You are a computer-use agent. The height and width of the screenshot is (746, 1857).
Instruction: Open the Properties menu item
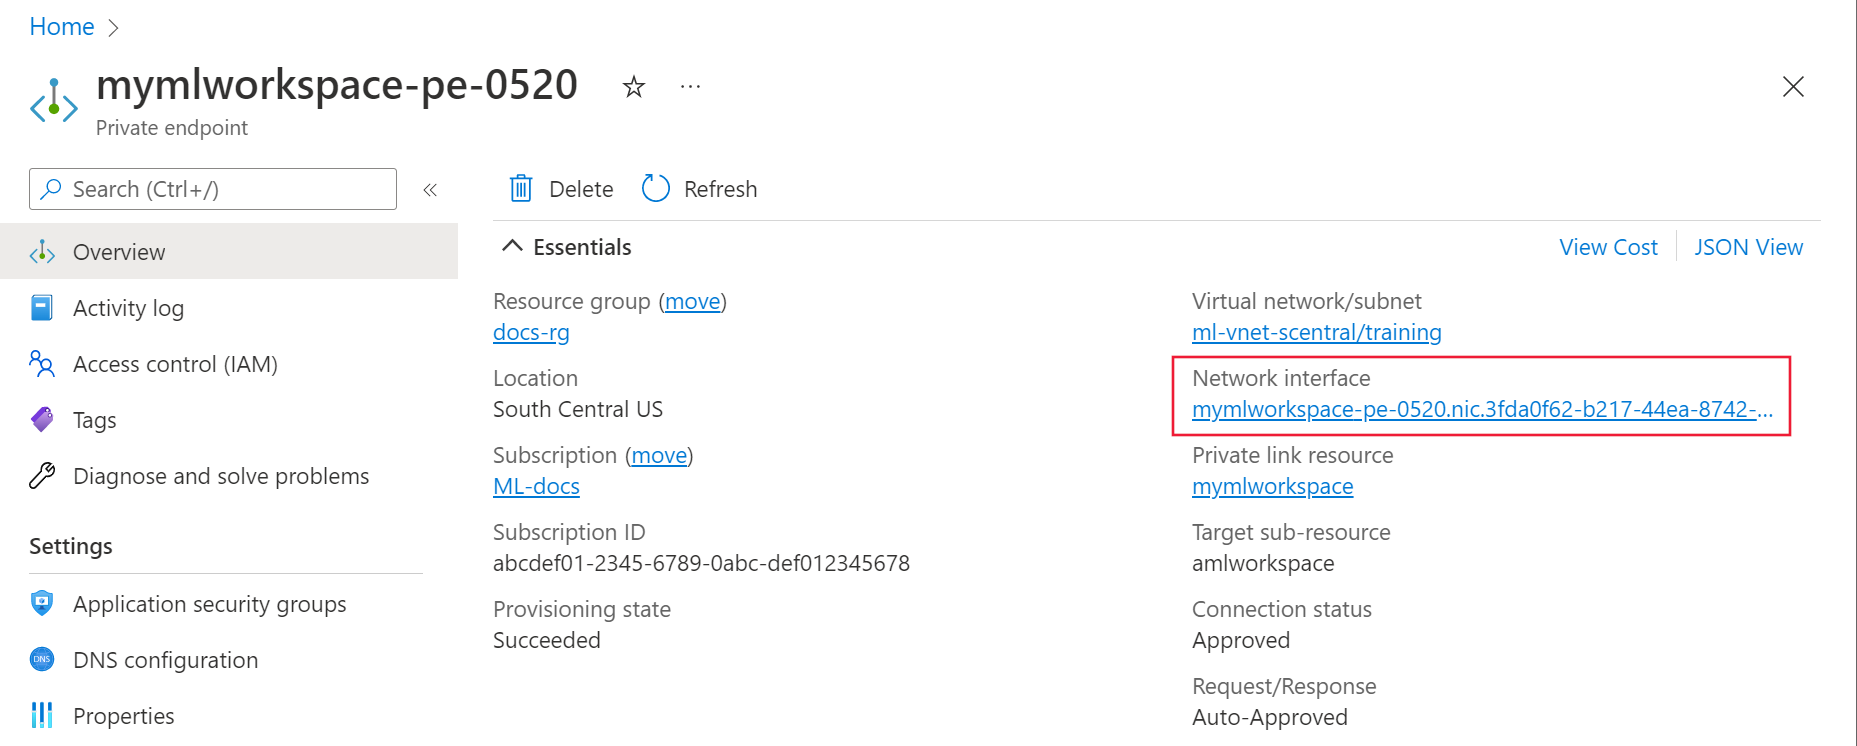click(x=123, y=716)
